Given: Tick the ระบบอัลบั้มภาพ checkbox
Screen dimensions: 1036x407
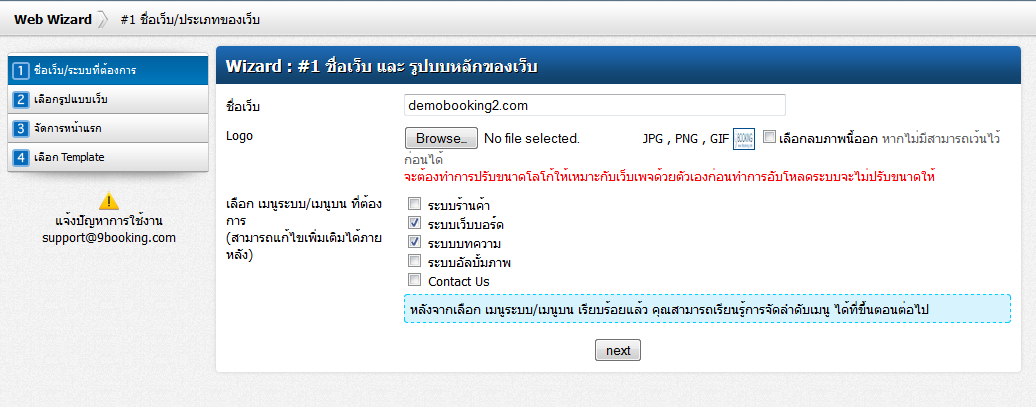Looking at the screenshot, I should 414,261.
